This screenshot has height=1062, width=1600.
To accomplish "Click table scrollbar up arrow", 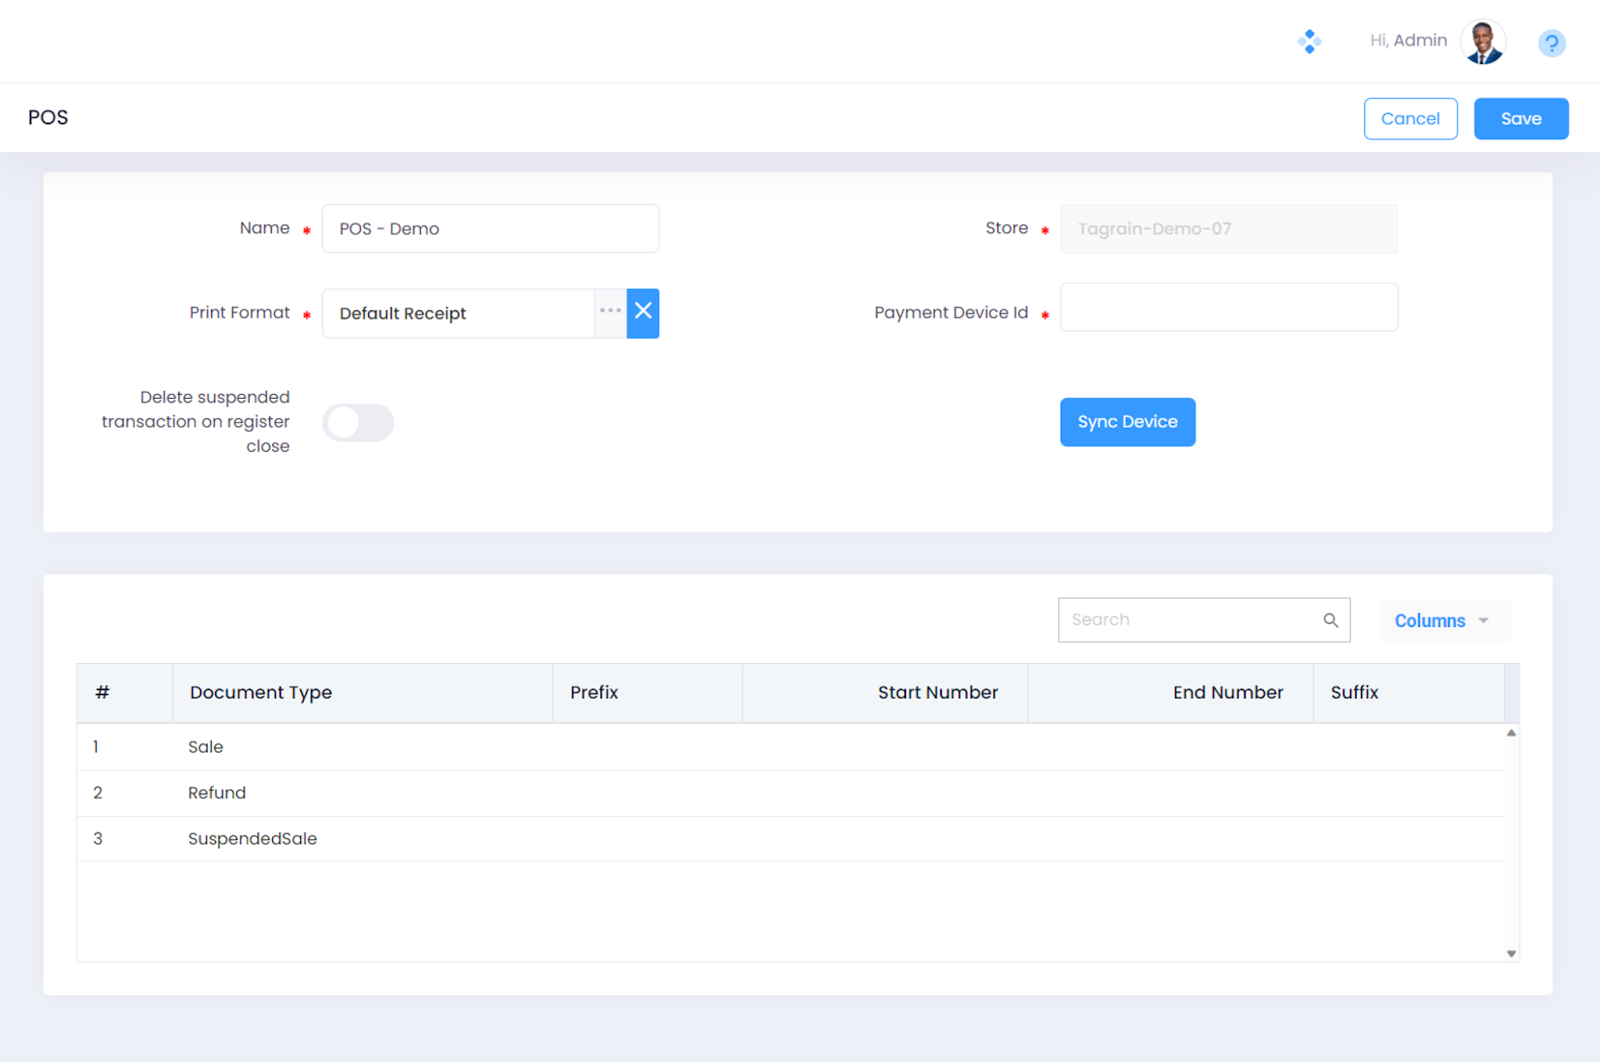I will tap(1511, 733).
